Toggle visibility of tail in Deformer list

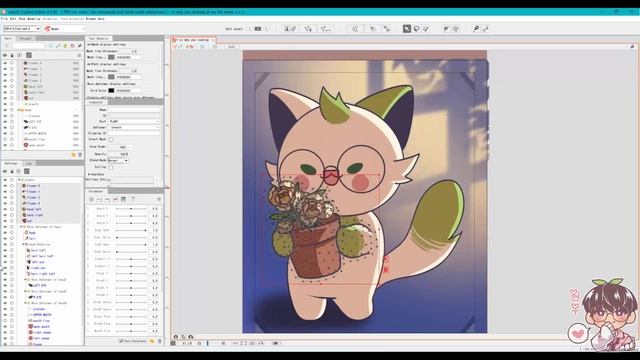(5, 238)
